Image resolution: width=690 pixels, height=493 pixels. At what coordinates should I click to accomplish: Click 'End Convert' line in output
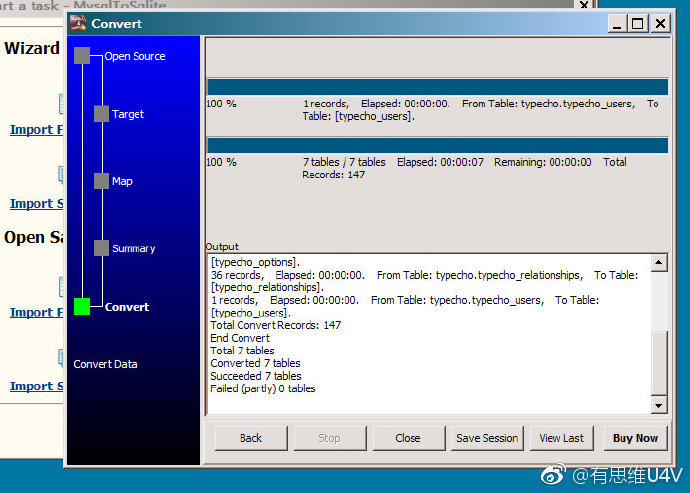click(240, 338)
